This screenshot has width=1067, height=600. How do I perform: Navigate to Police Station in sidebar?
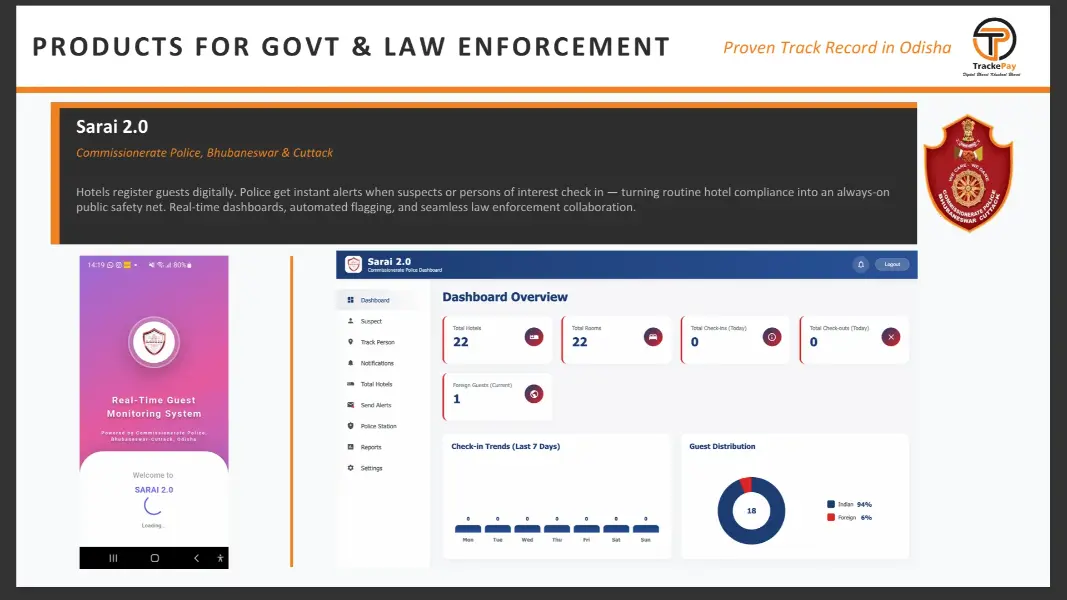pyautogui.click(x=378, y=426)
